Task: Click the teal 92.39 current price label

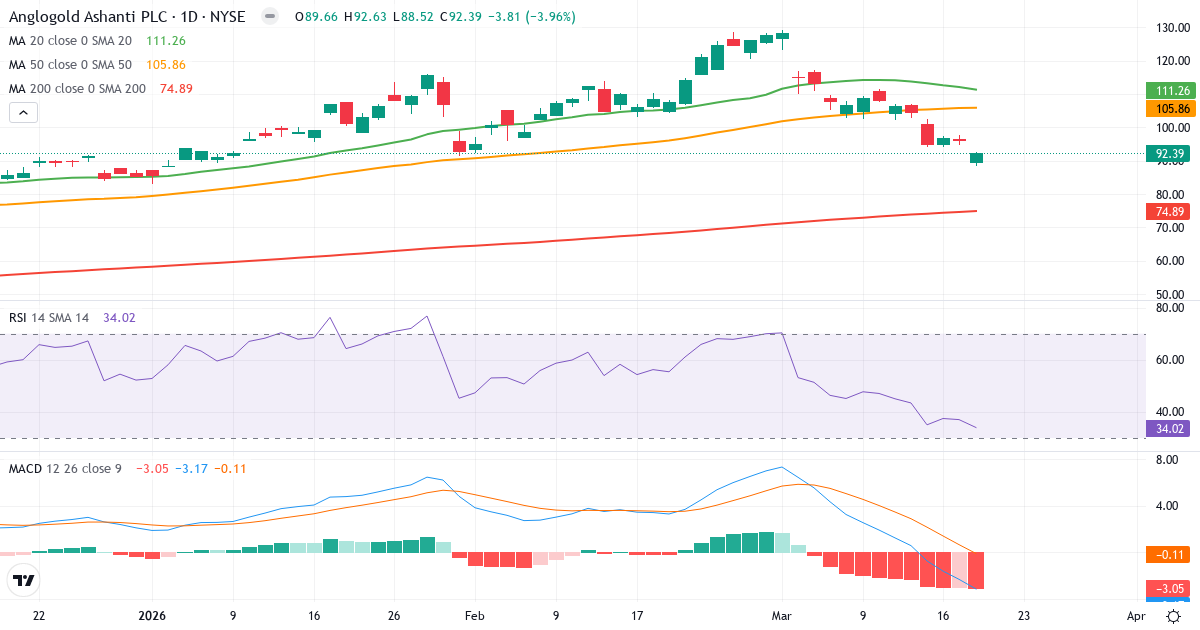Action: pos(1167,154)
